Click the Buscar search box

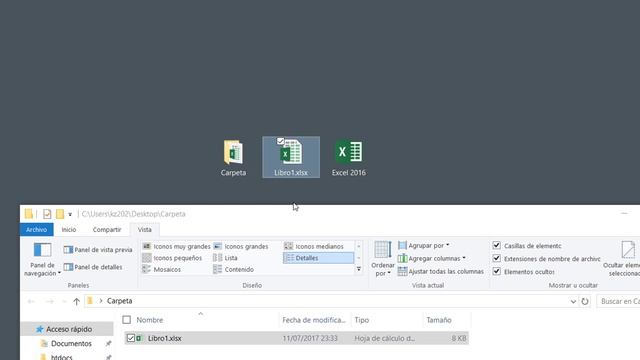pos(618,301)
